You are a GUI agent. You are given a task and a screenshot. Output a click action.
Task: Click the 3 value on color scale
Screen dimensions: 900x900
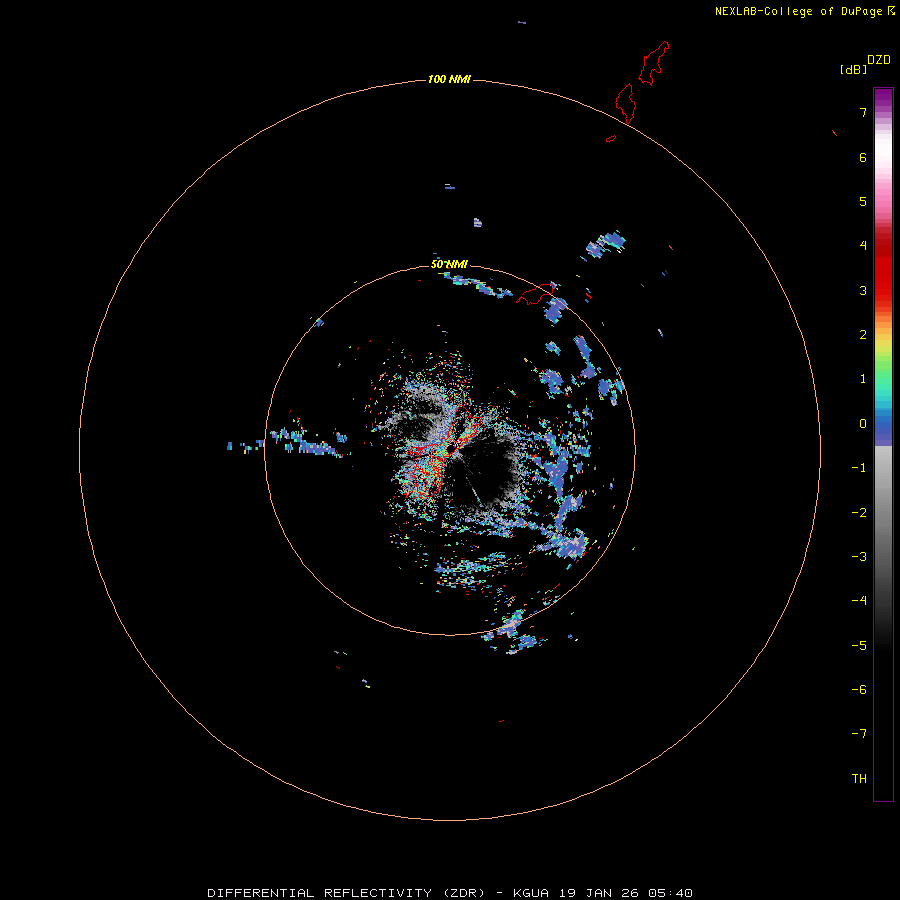coord(862,290)
